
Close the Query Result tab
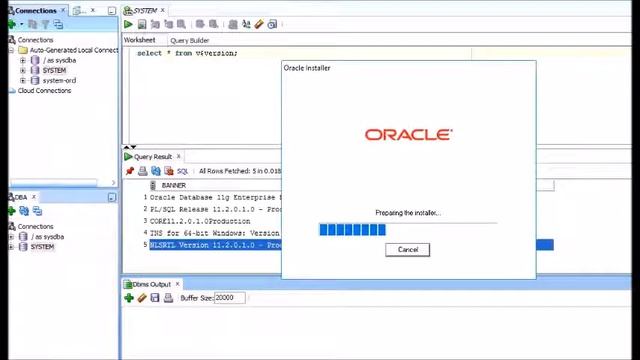click(178, 156)
